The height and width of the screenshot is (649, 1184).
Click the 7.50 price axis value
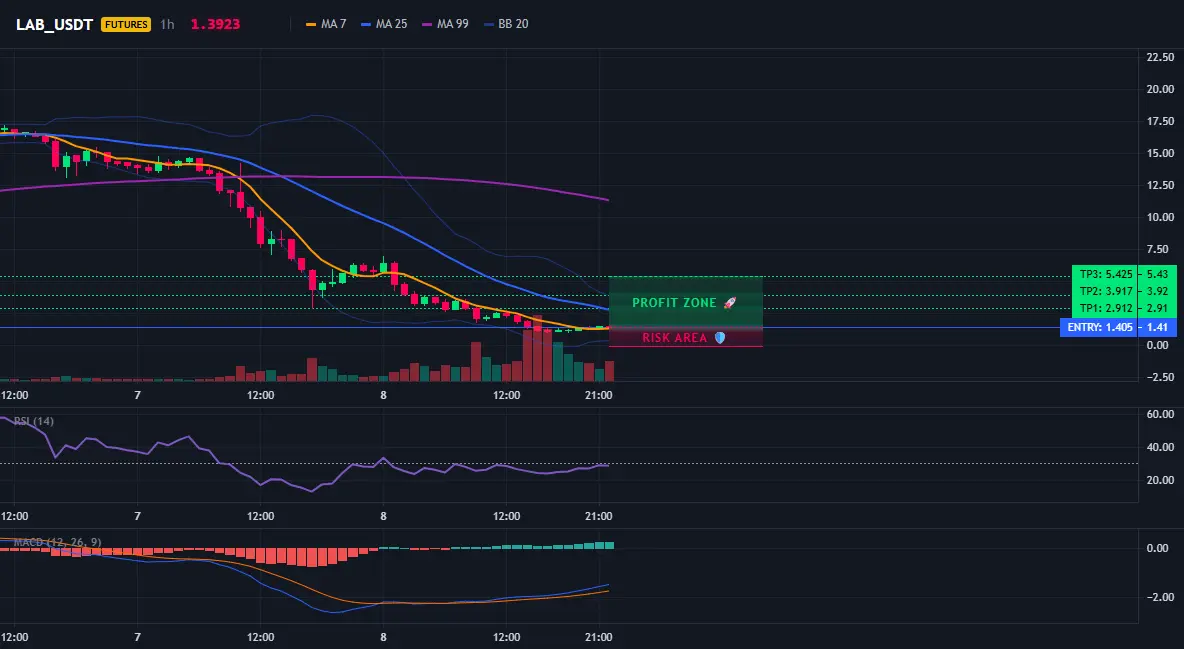[x=1160, y=249]
